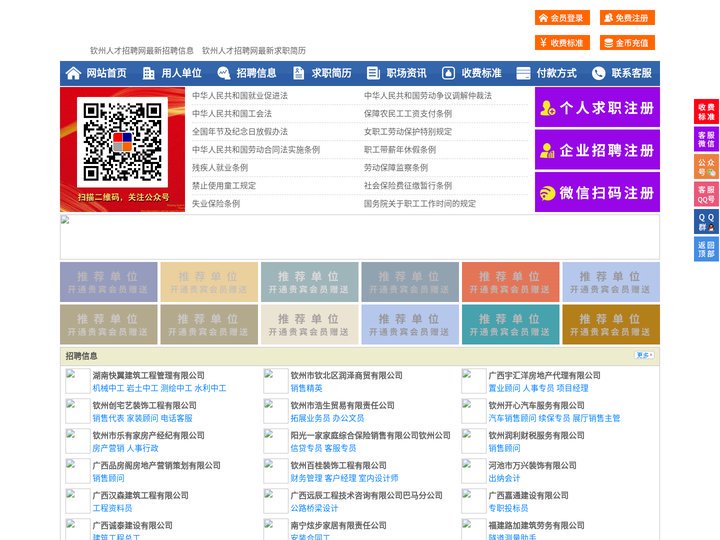Open 南宁炫步家居有限责任公司 link
Image resolution: width=720 pixels, height=540 pixels.
(x=338, y=525)
